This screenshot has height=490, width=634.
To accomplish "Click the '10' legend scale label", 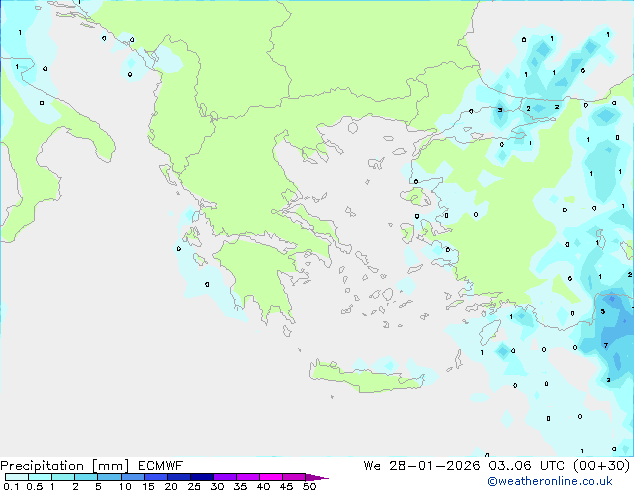I will [125, 486].
